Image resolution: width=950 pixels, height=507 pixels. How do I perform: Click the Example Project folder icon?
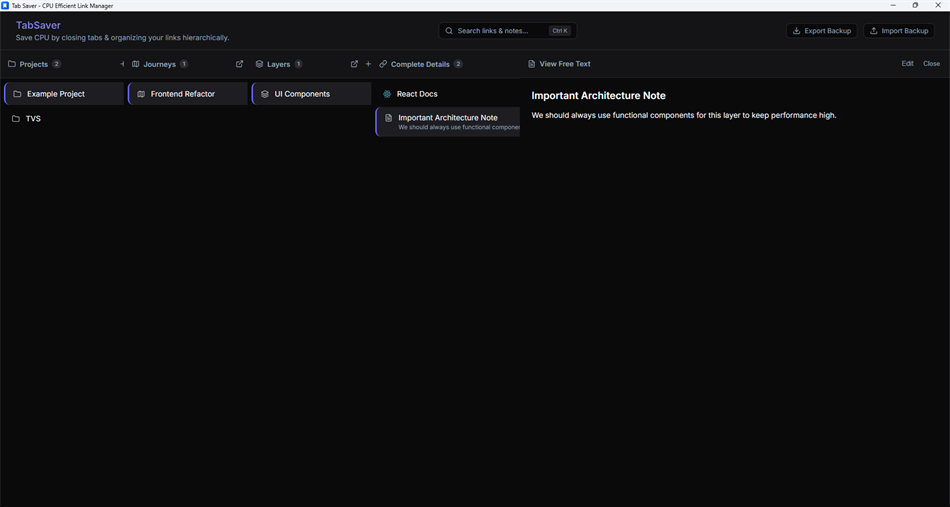coord(17,94)
